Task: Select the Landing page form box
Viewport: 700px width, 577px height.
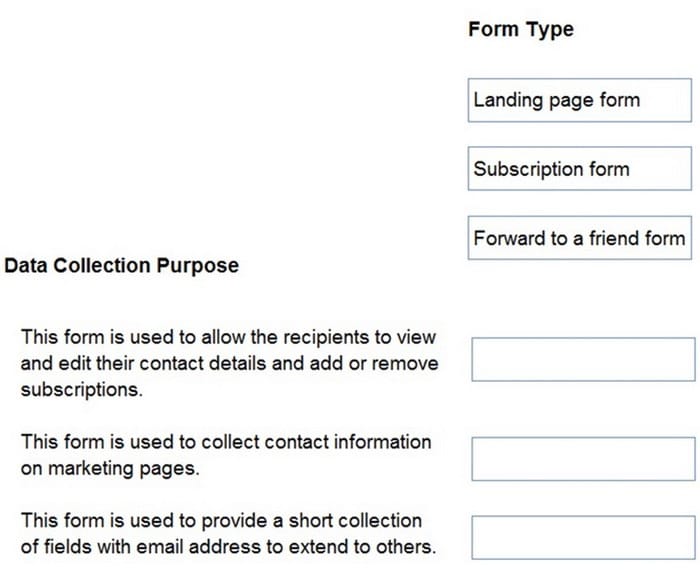Action: 579,100
